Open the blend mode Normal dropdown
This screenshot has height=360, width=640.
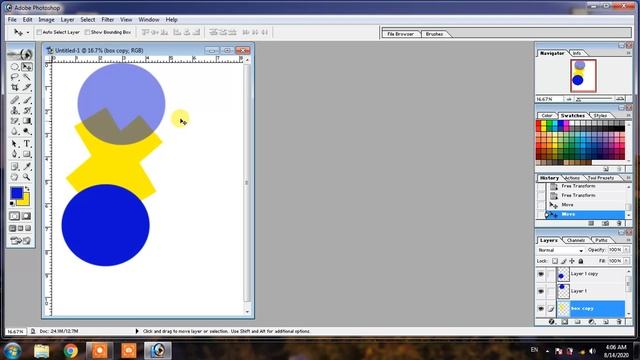tap(560, 250)
